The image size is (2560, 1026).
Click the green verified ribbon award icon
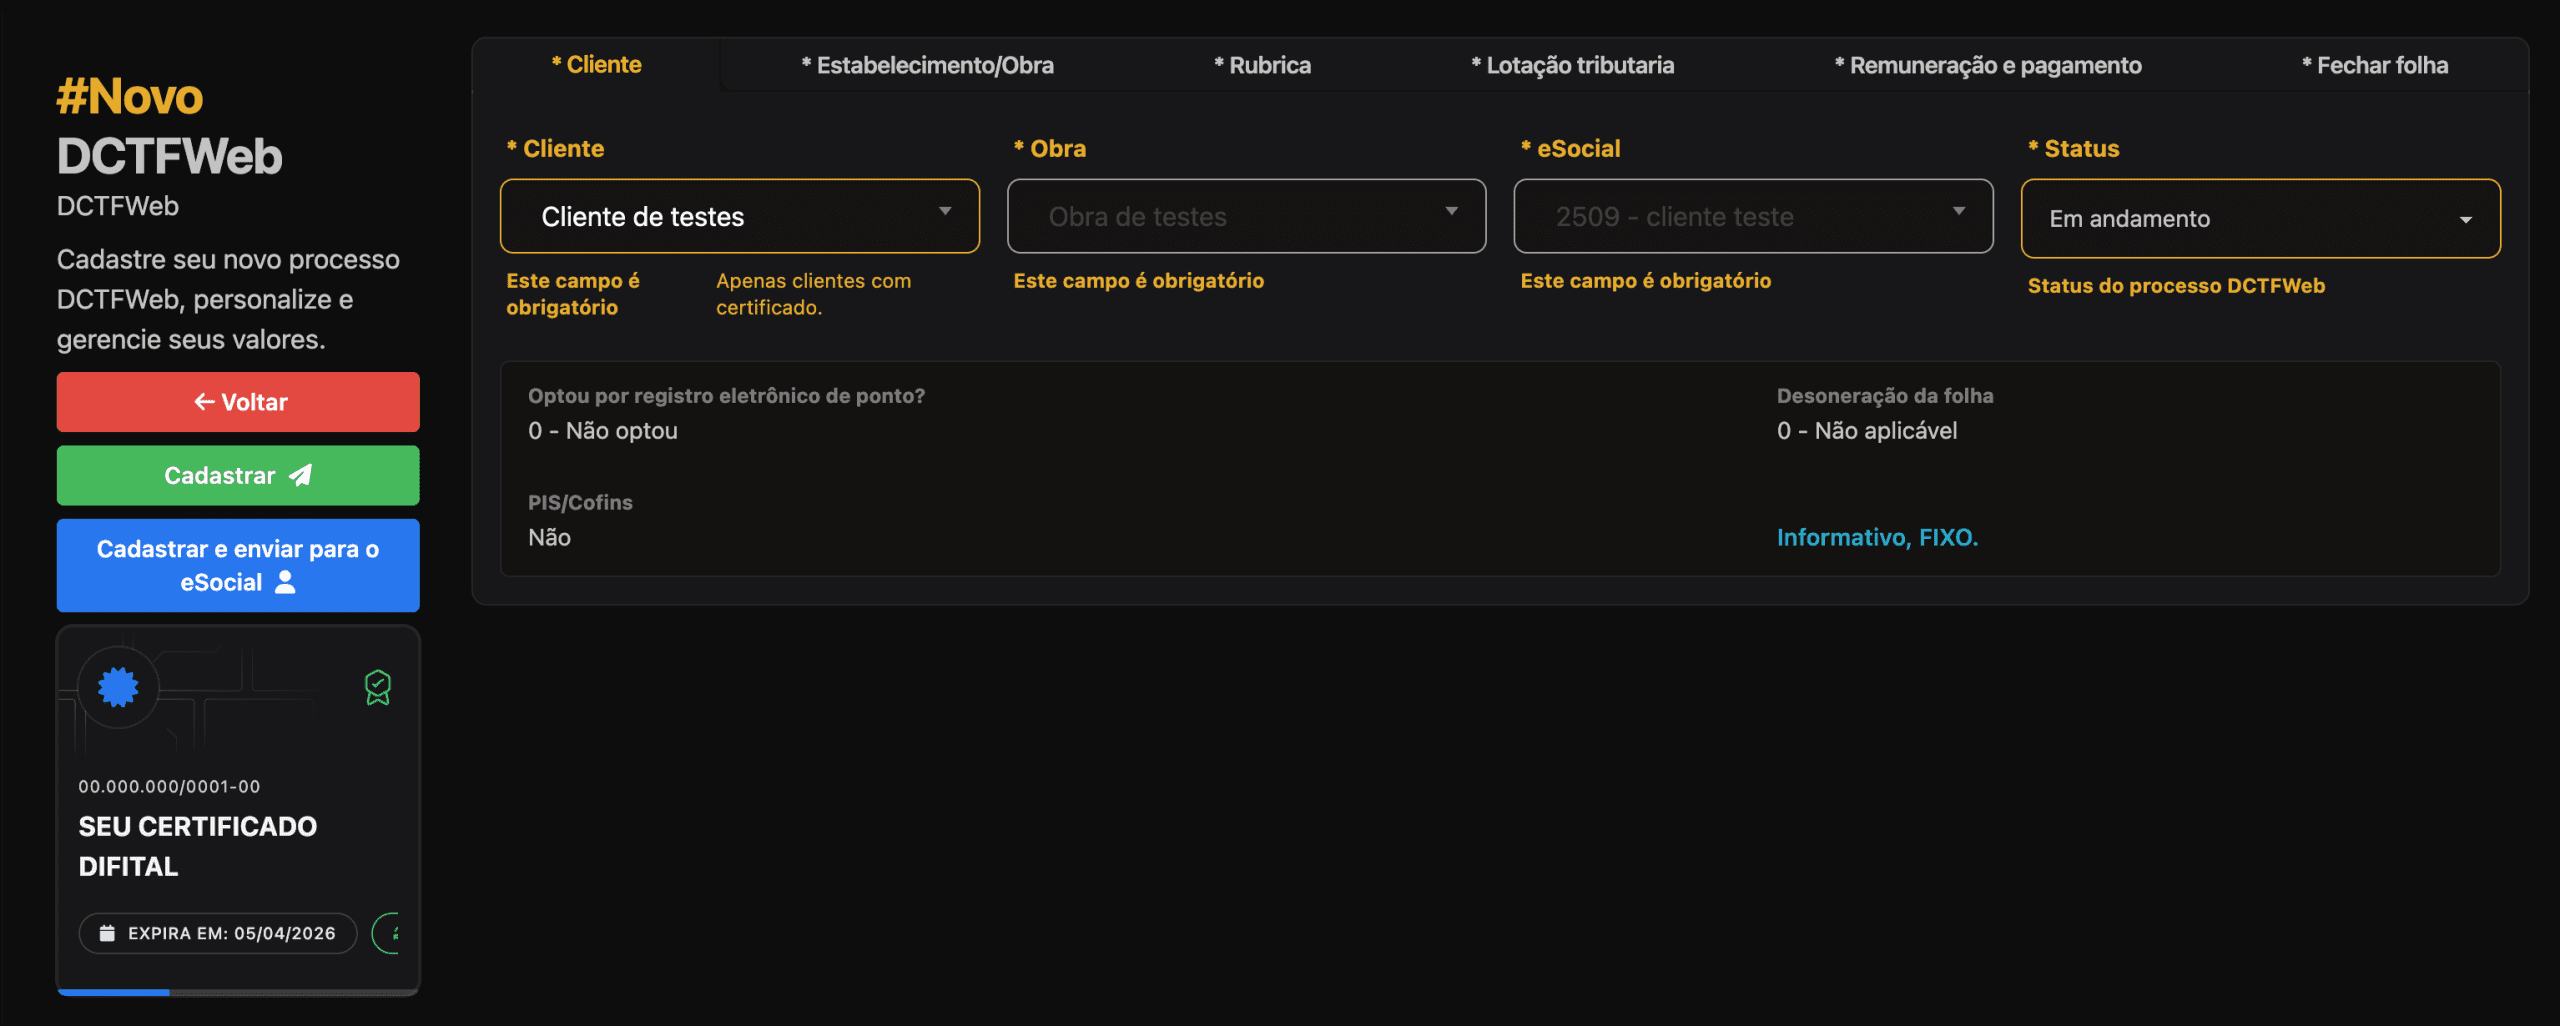[378, 687]
